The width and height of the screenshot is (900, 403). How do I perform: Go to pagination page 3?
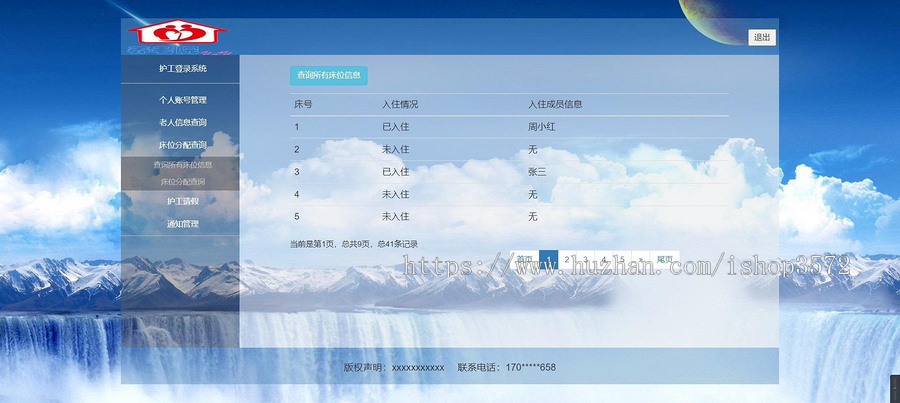585,259
